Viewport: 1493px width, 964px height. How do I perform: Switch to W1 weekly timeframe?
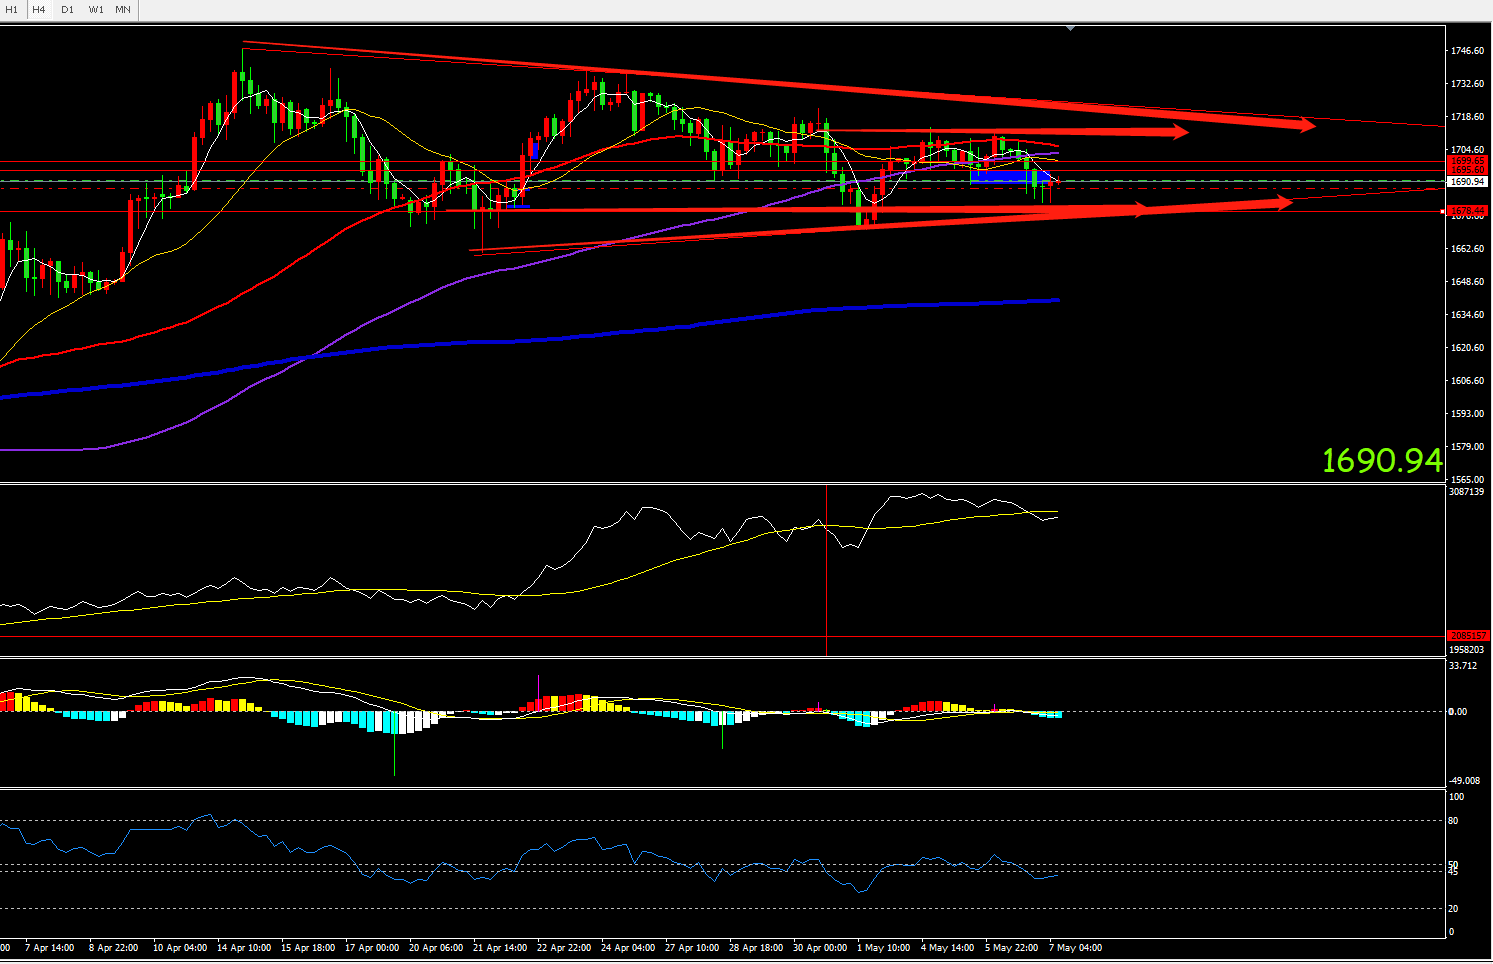[96, 9]
